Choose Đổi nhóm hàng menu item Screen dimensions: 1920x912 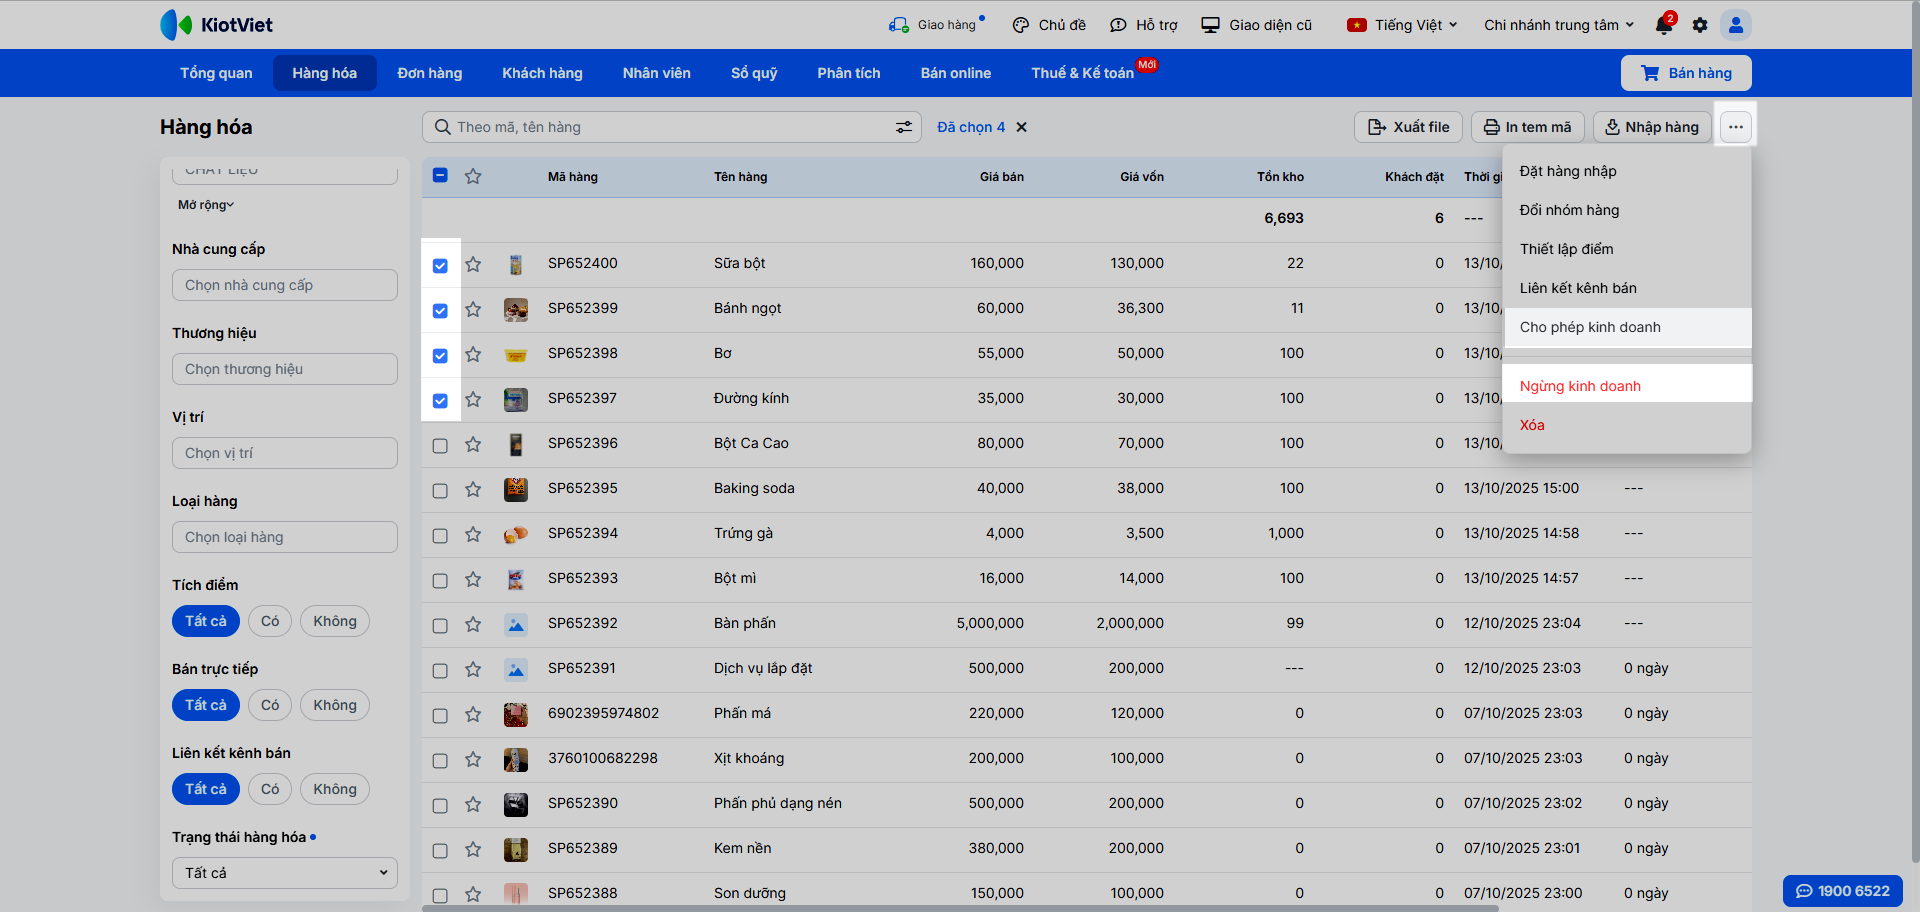point(1627,210)
